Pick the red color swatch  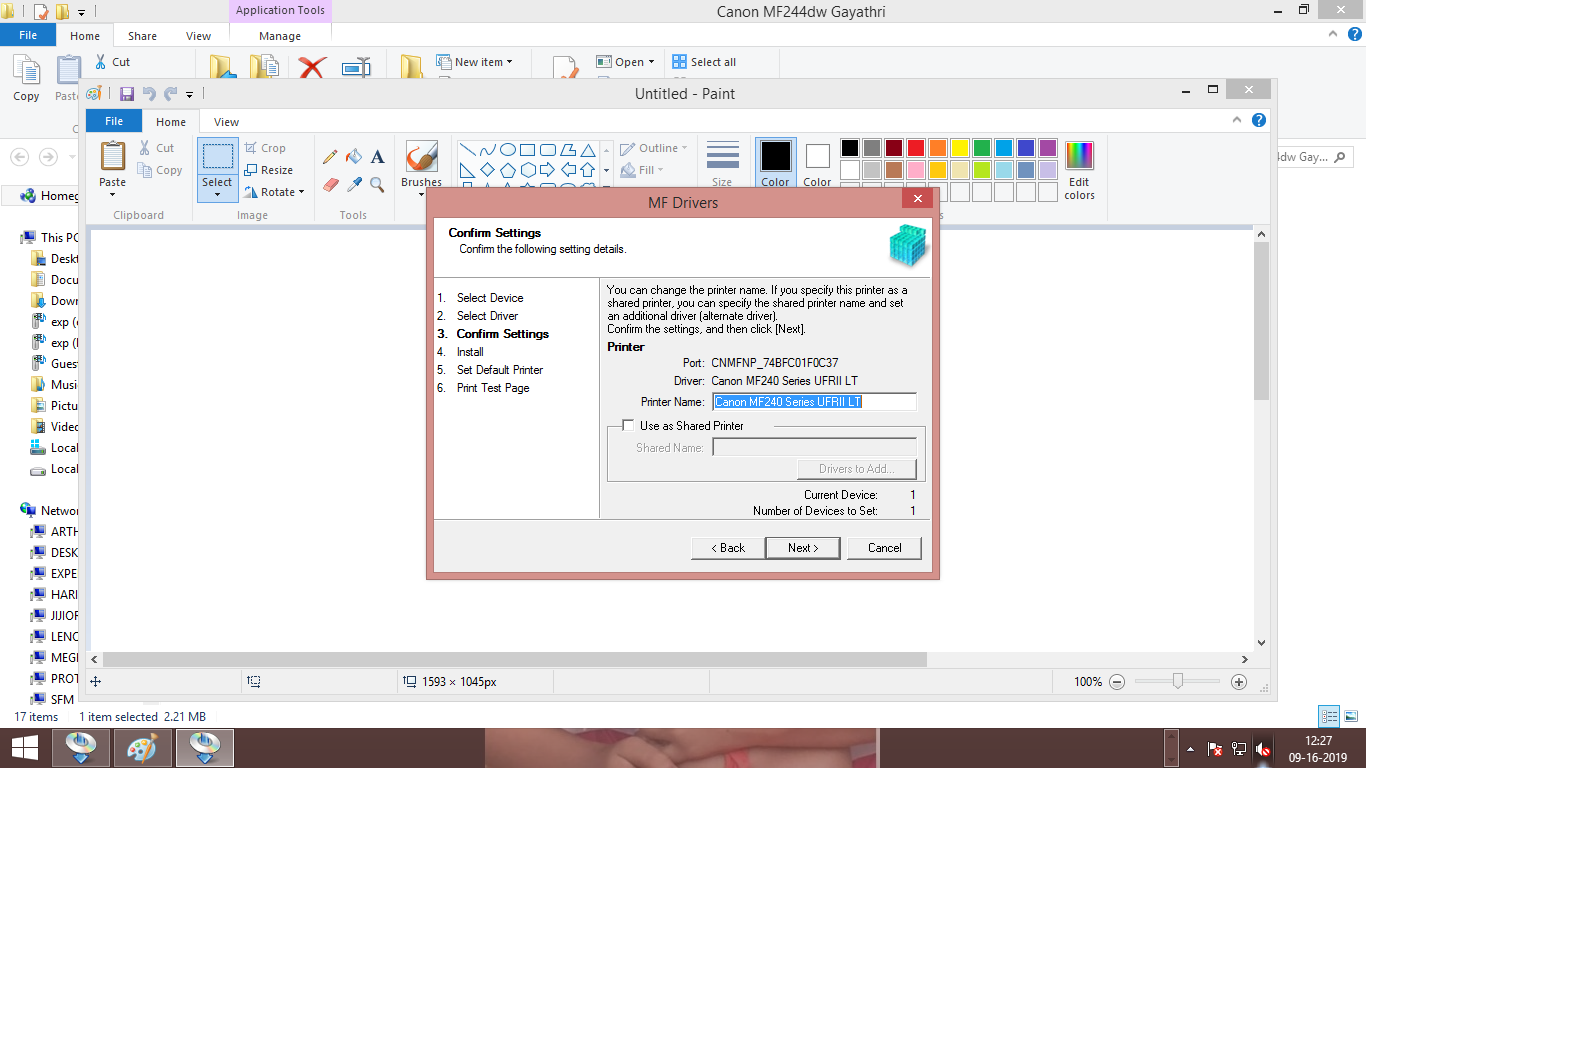click(x=916, y=148)
